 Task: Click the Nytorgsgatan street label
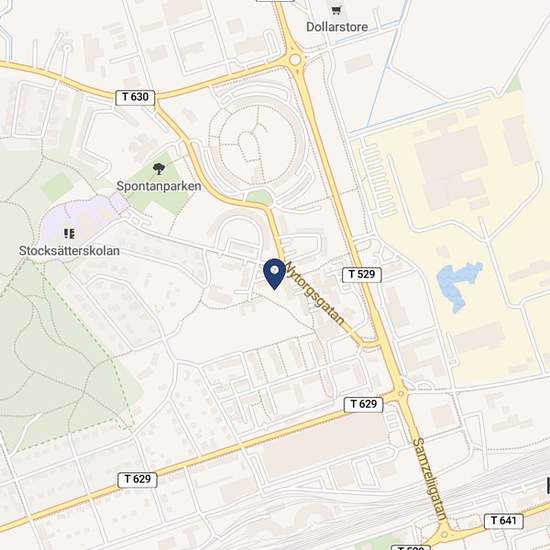pyautogui.click(x=315, y=293)
